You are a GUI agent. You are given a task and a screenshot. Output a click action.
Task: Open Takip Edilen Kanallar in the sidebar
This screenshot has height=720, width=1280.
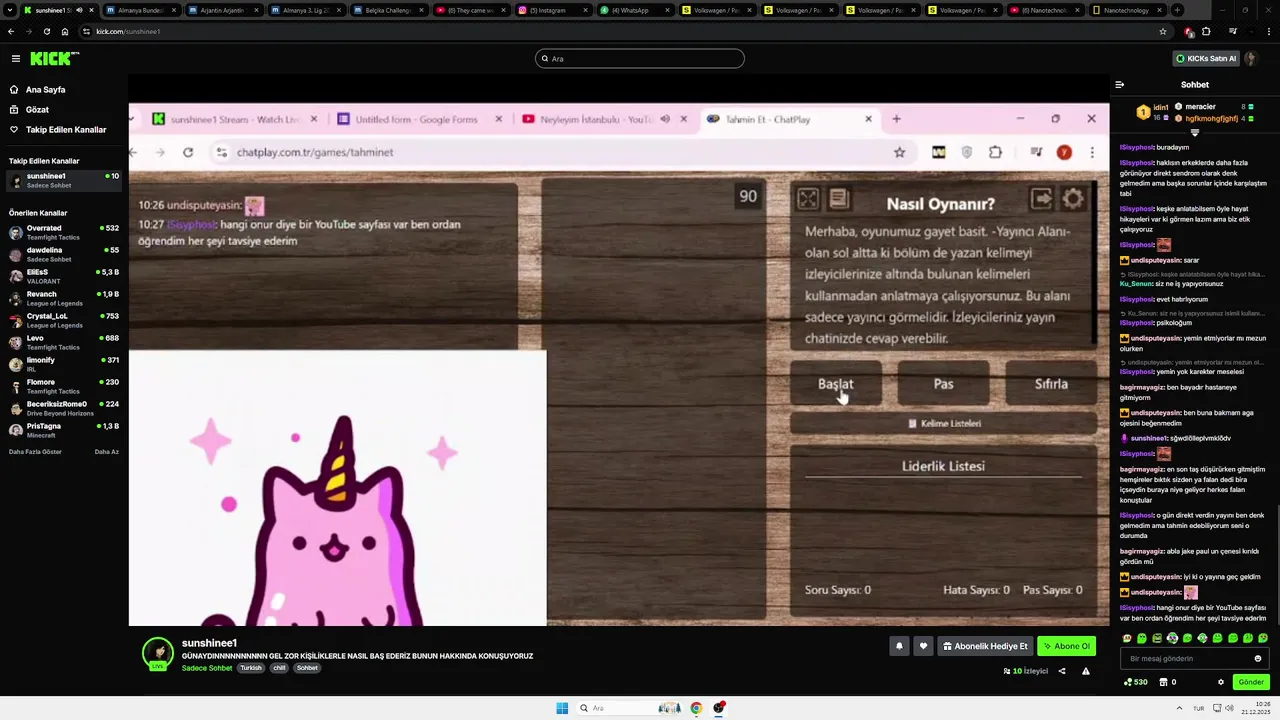coord(66,130)
